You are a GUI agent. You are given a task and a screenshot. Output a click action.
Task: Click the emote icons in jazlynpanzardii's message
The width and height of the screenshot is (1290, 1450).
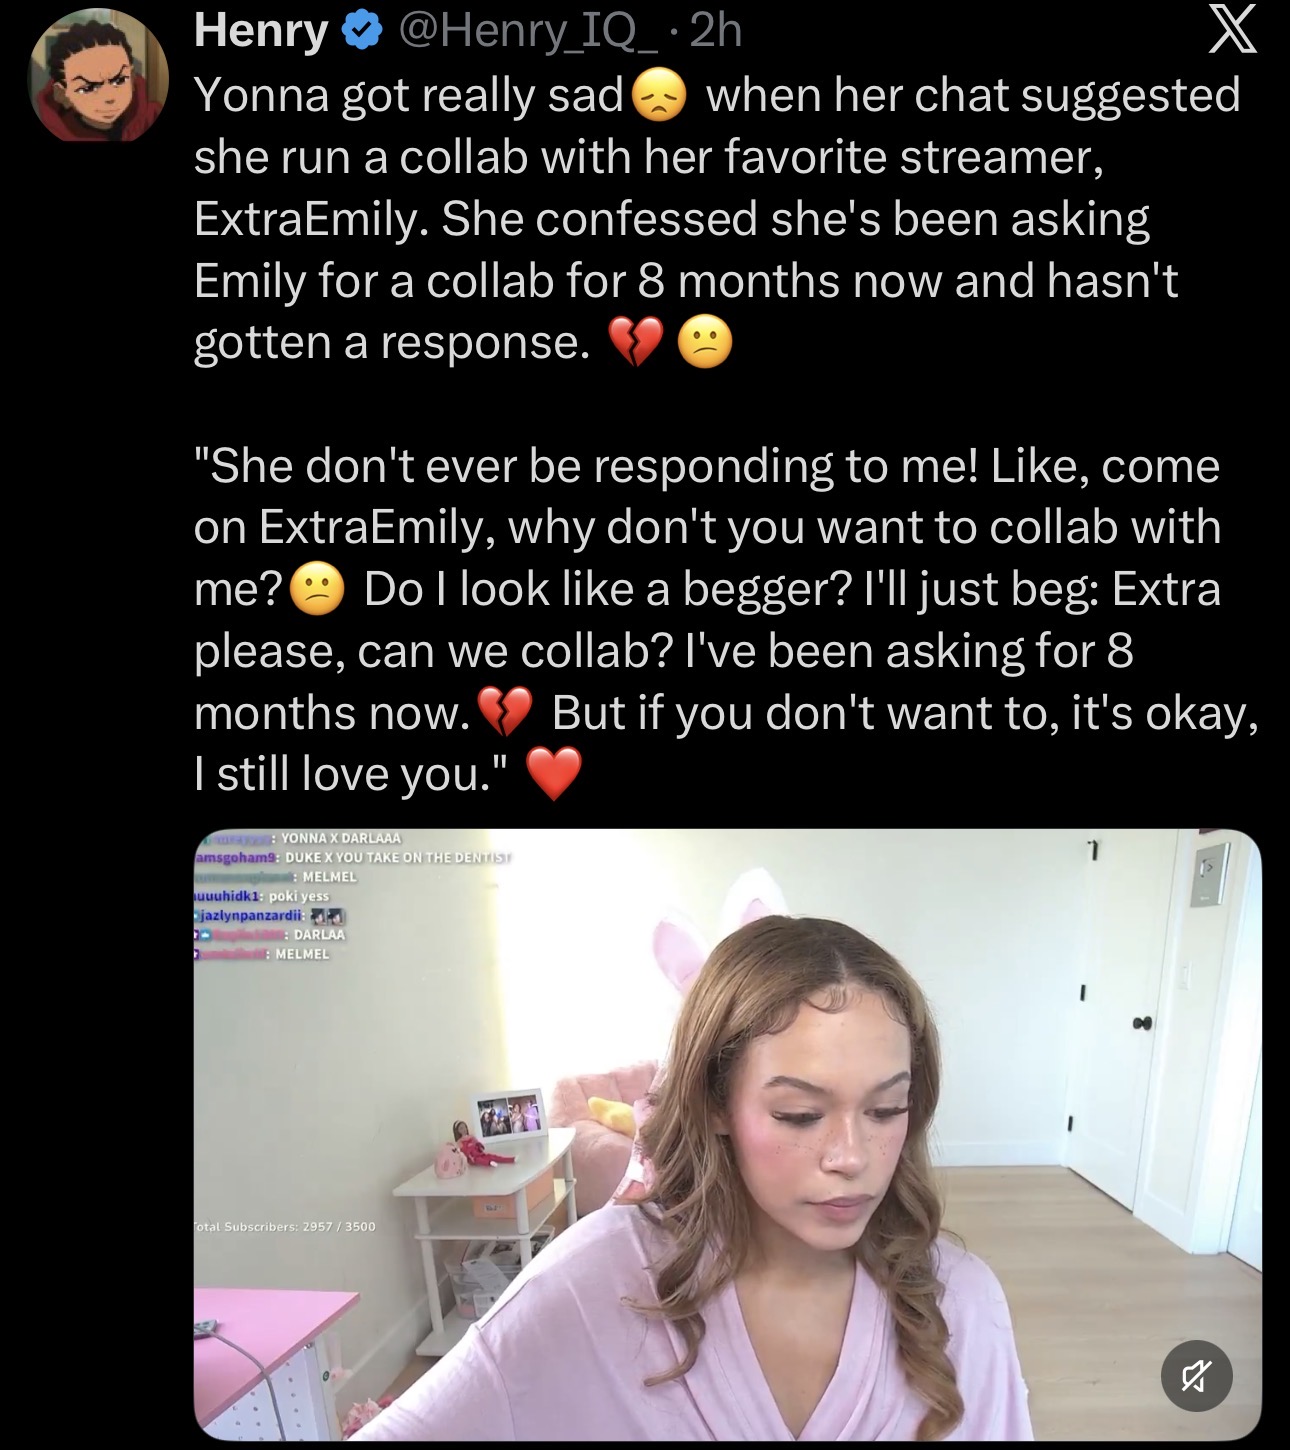329,915
